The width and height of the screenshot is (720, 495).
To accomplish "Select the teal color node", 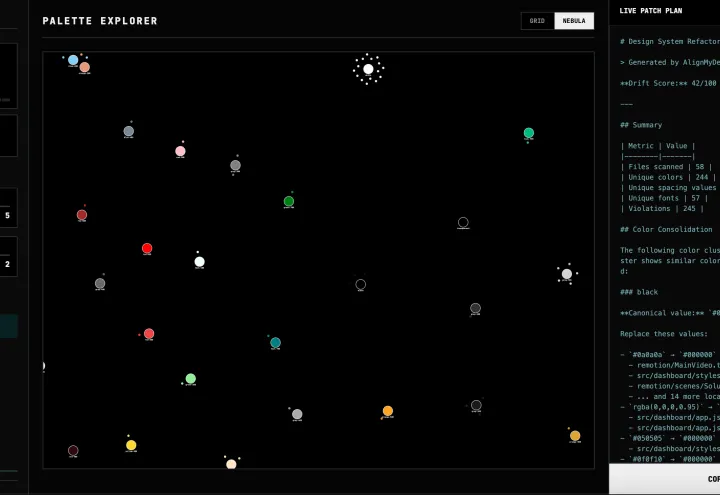I will click(x=276, y=343).
